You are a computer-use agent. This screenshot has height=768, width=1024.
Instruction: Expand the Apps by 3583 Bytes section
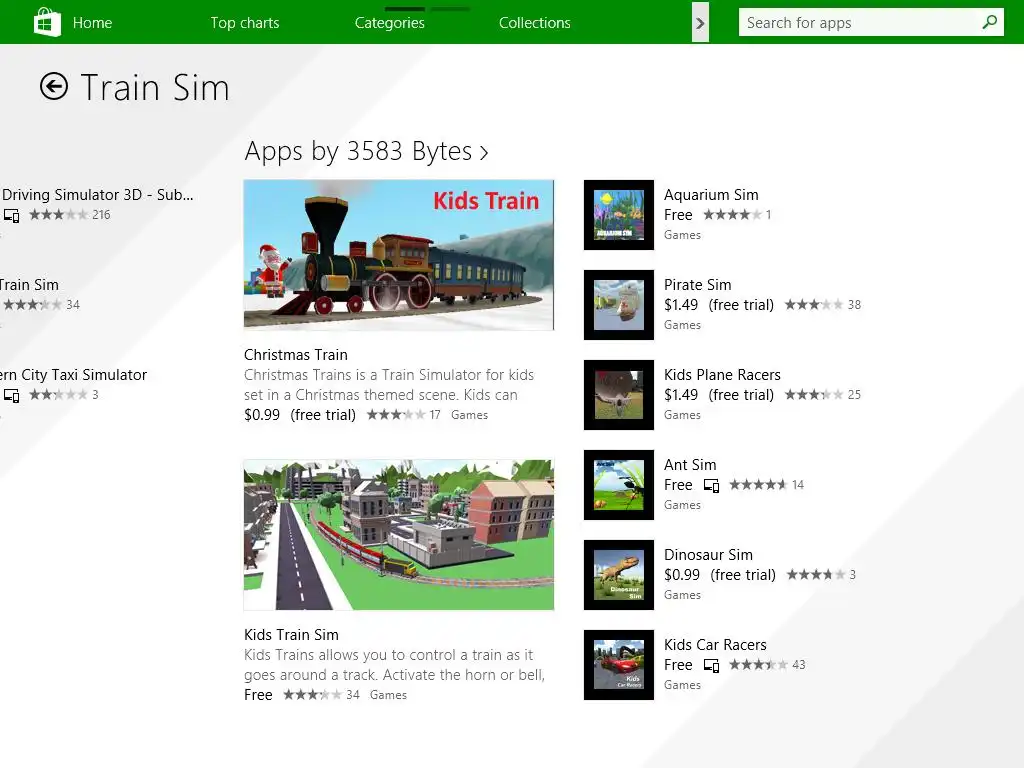[366, 151]
